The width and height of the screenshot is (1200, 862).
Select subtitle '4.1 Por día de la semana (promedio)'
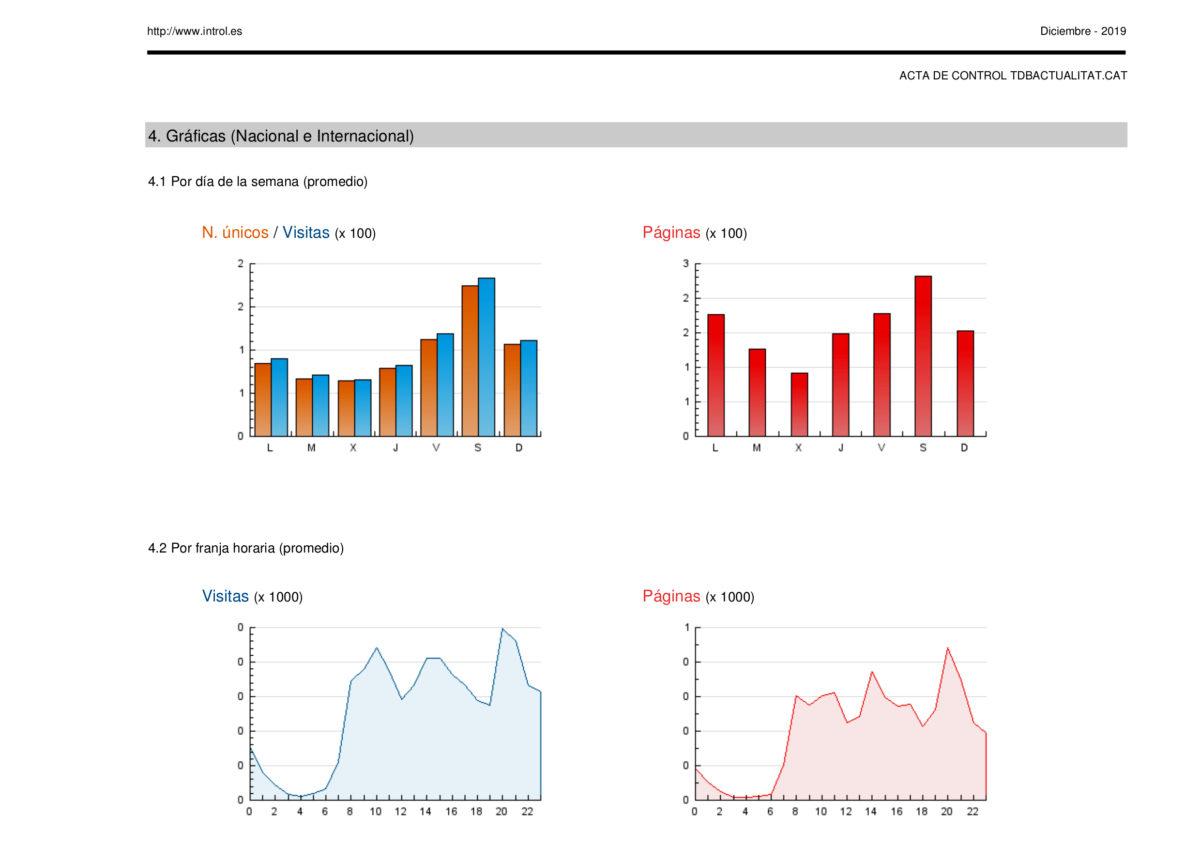pos(258,182)
